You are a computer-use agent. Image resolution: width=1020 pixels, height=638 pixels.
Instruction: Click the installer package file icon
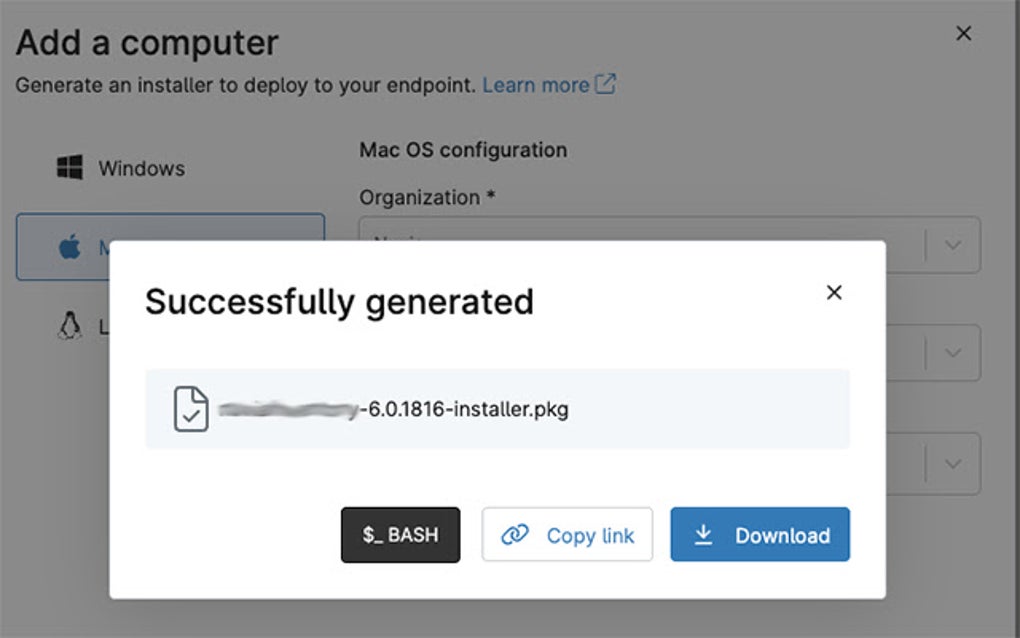pyautogui.click(x=191, y=409)
